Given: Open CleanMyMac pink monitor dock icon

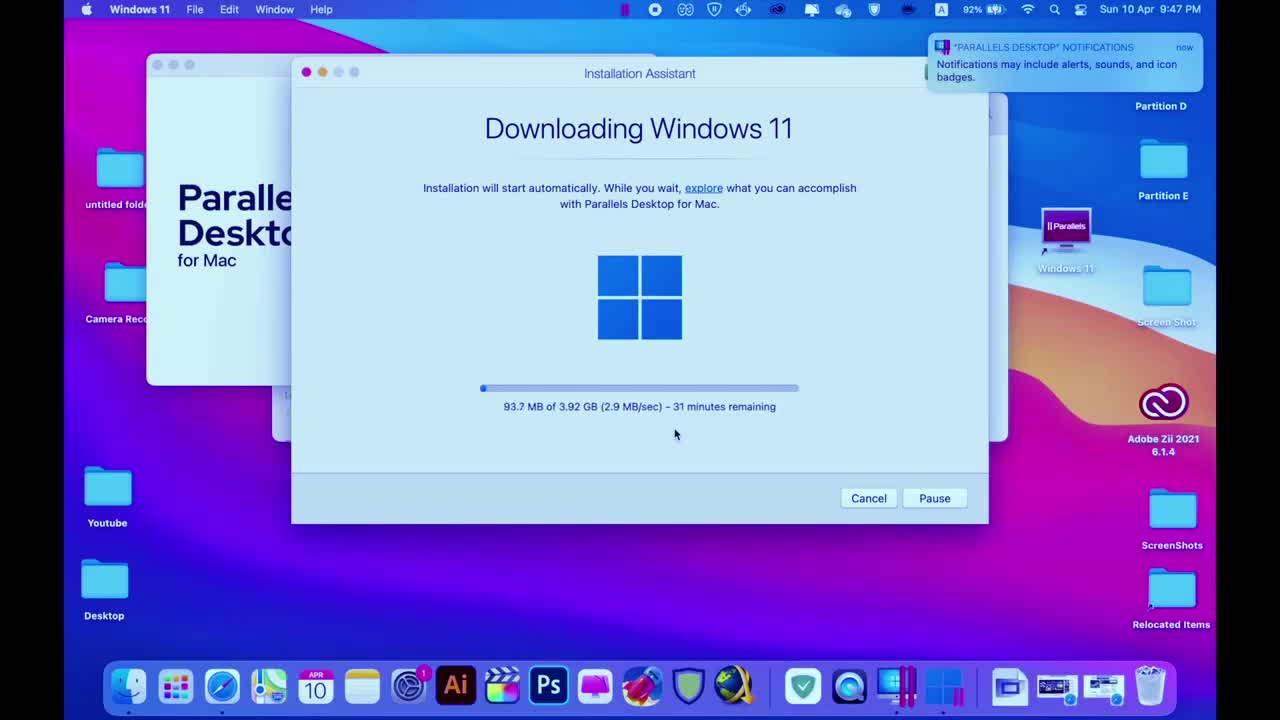Looking at the screenshot, I should pos(595,686).
